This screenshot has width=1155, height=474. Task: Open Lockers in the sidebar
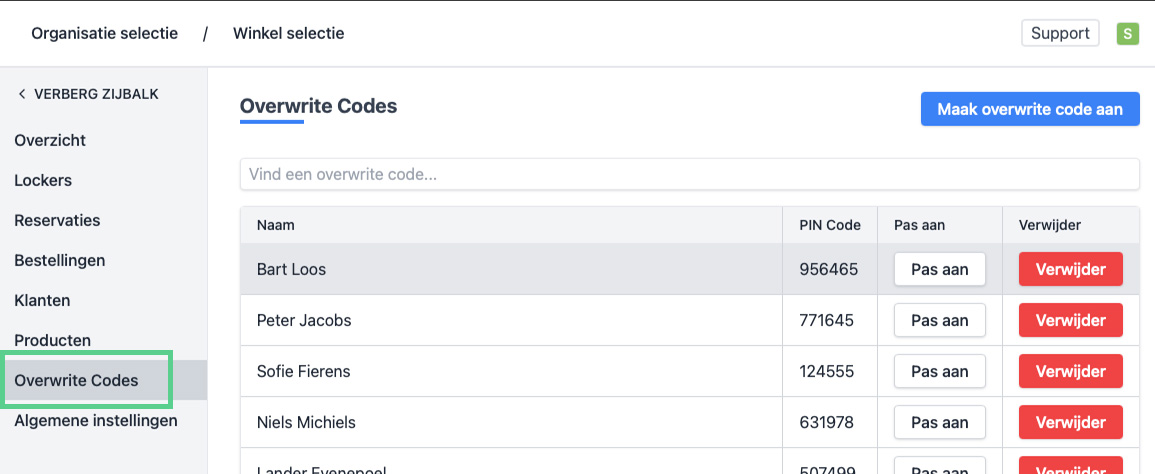[x=43, y=180]
